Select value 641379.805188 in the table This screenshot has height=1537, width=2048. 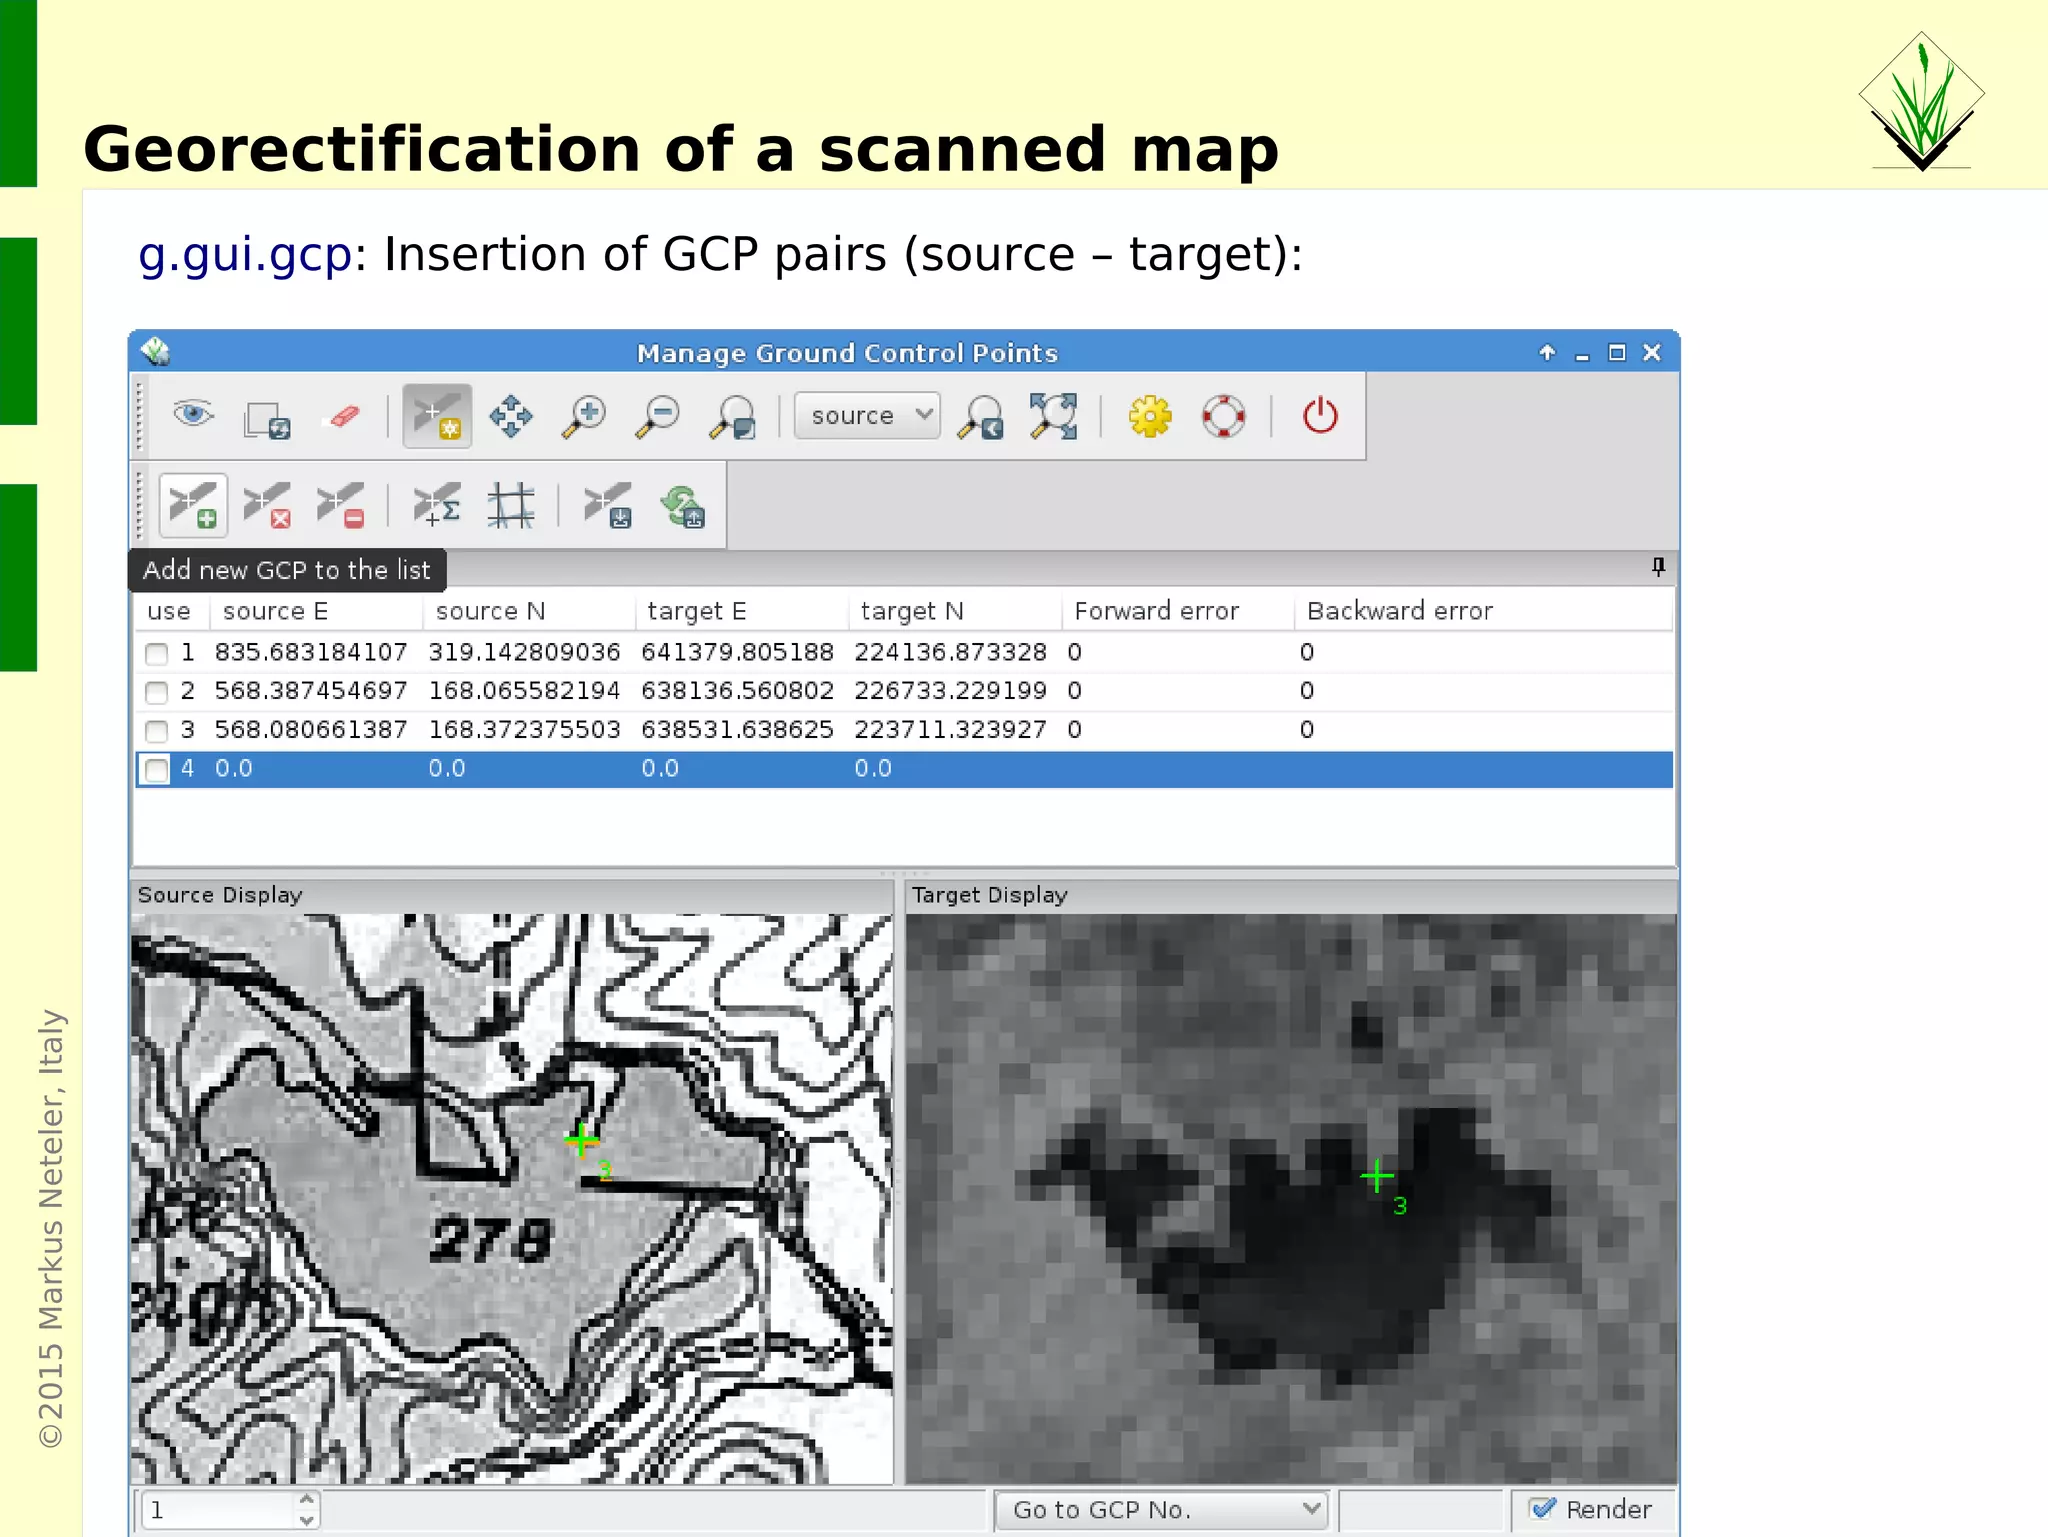[737, 652]
